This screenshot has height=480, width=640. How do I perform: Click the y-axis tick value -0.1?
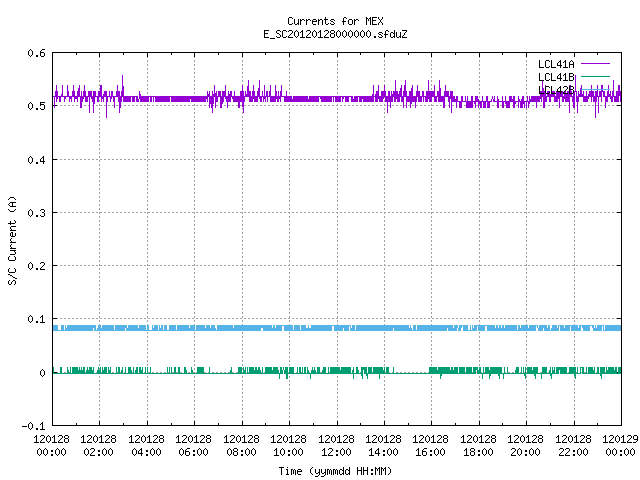[x=33, y=426]
